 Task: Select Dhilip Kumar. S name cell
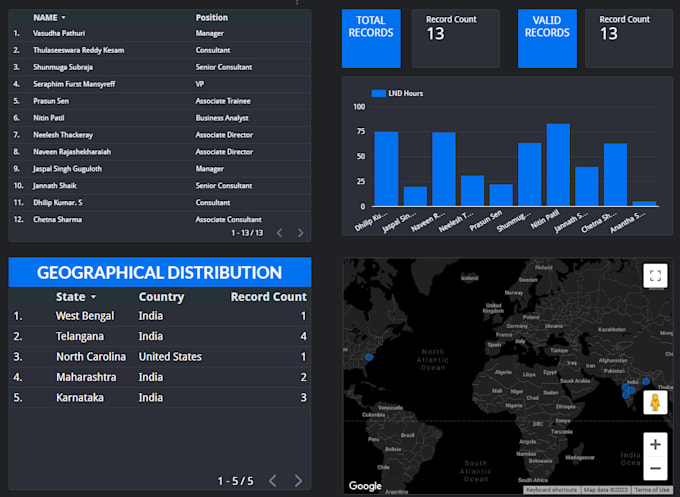58,203
